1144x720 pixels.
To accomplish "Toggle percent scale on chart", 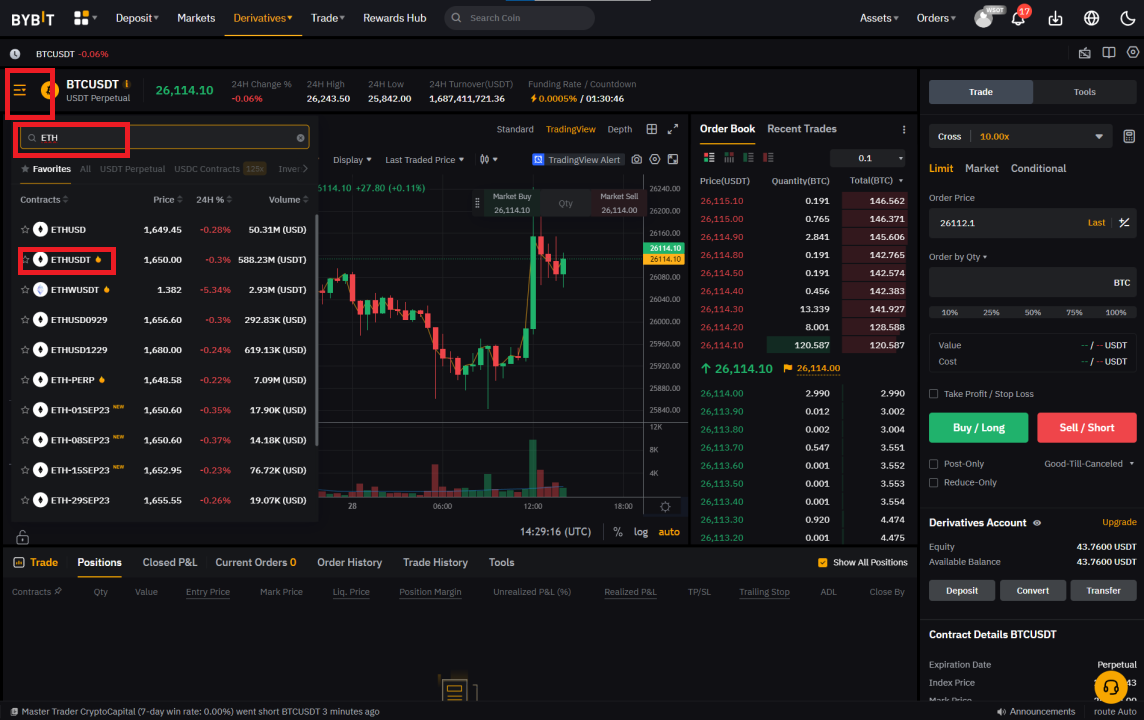I will point(618,532).
